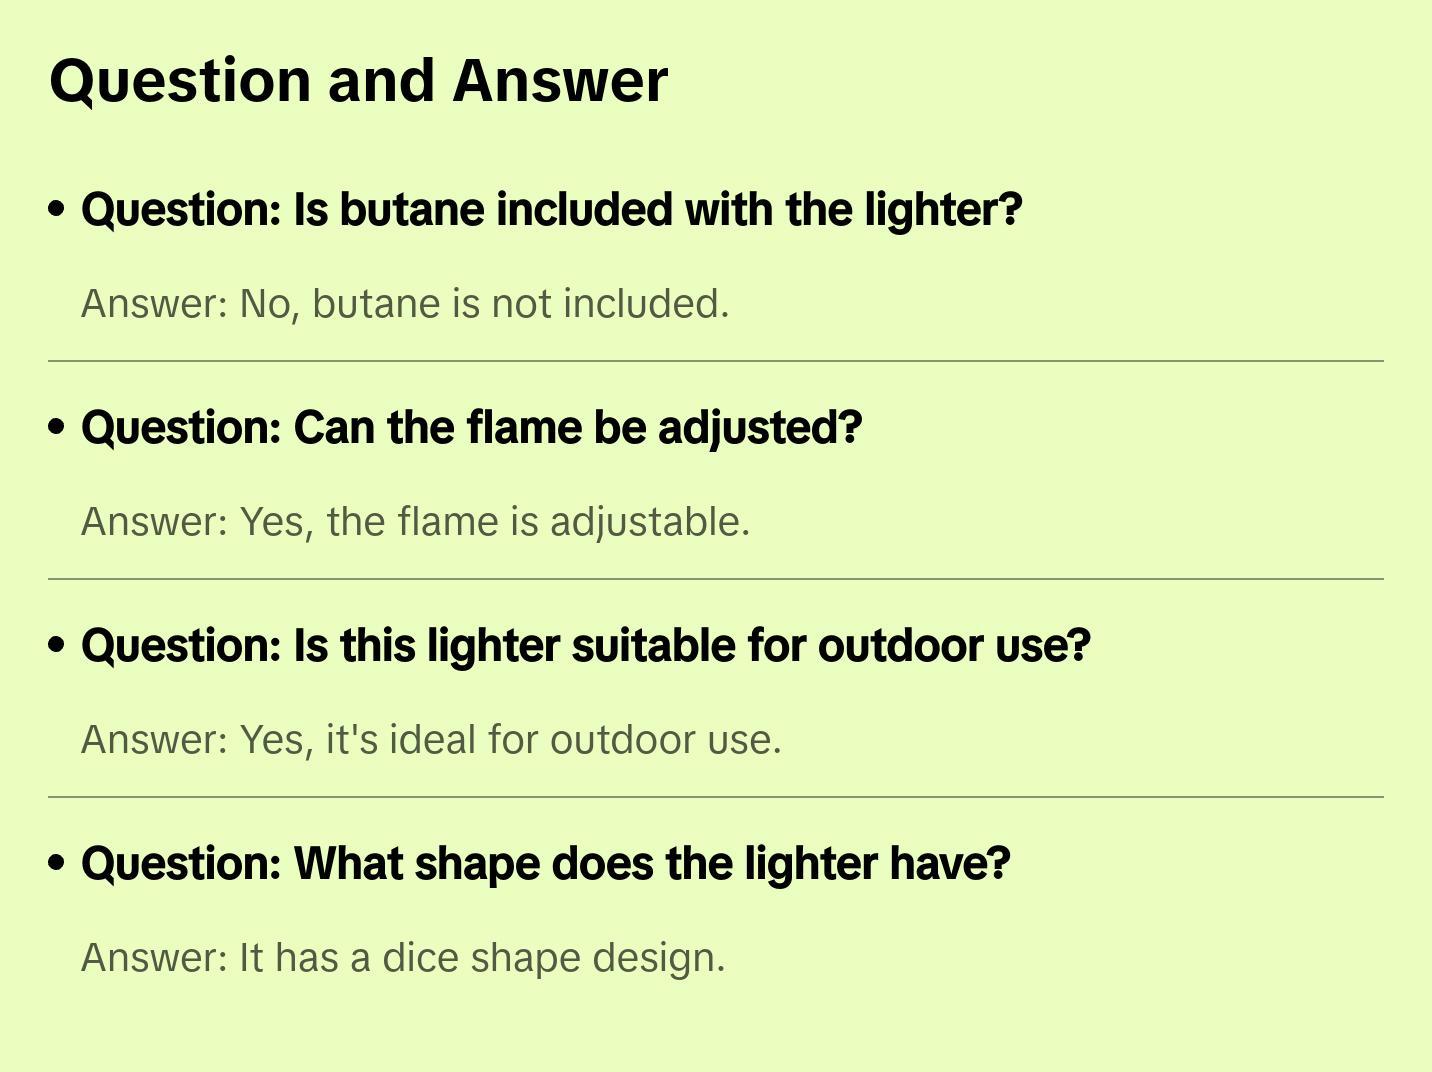The image size is (1432, 1072).
Task: Click the word "Answer" in the page heading
Action: [560, 81]
